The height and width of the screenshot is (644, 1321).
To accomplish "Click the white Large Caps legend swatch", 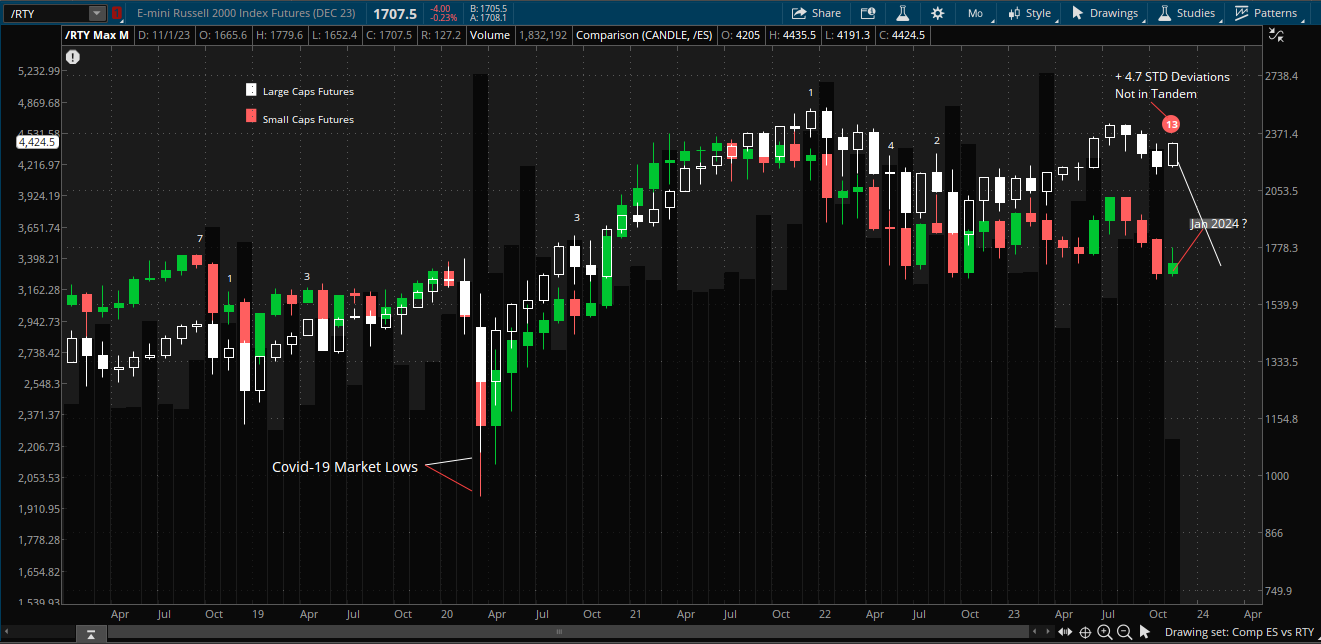I will tap(250, 89).
